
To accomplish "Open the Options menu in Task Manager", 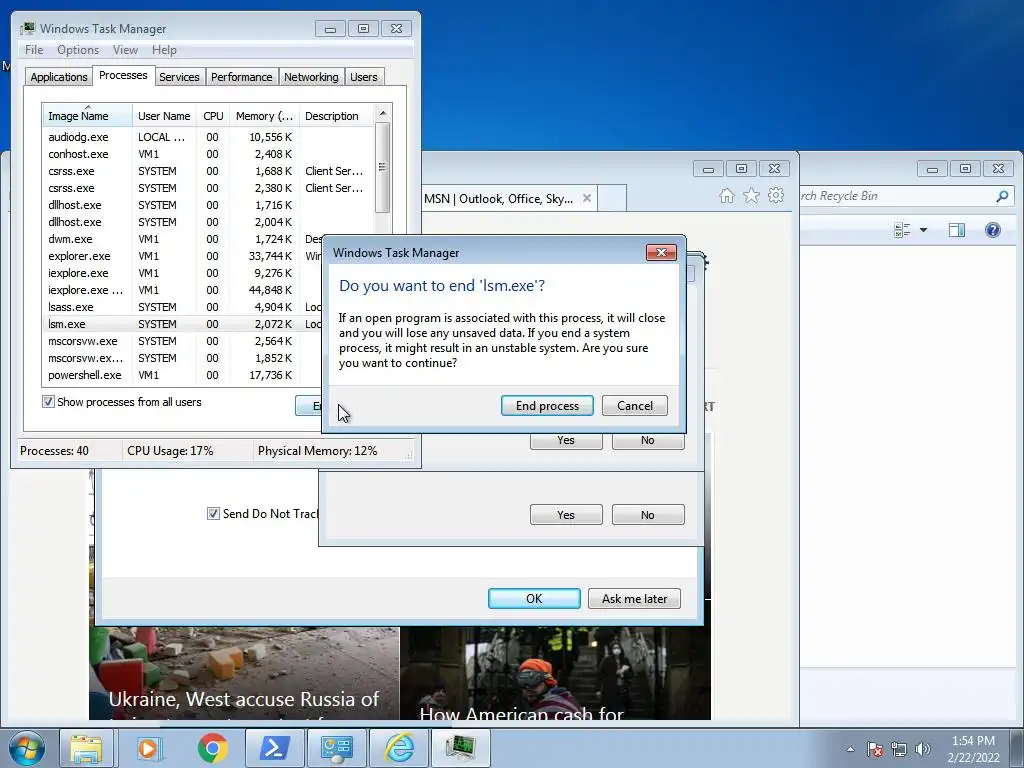I will click(78, 50).
